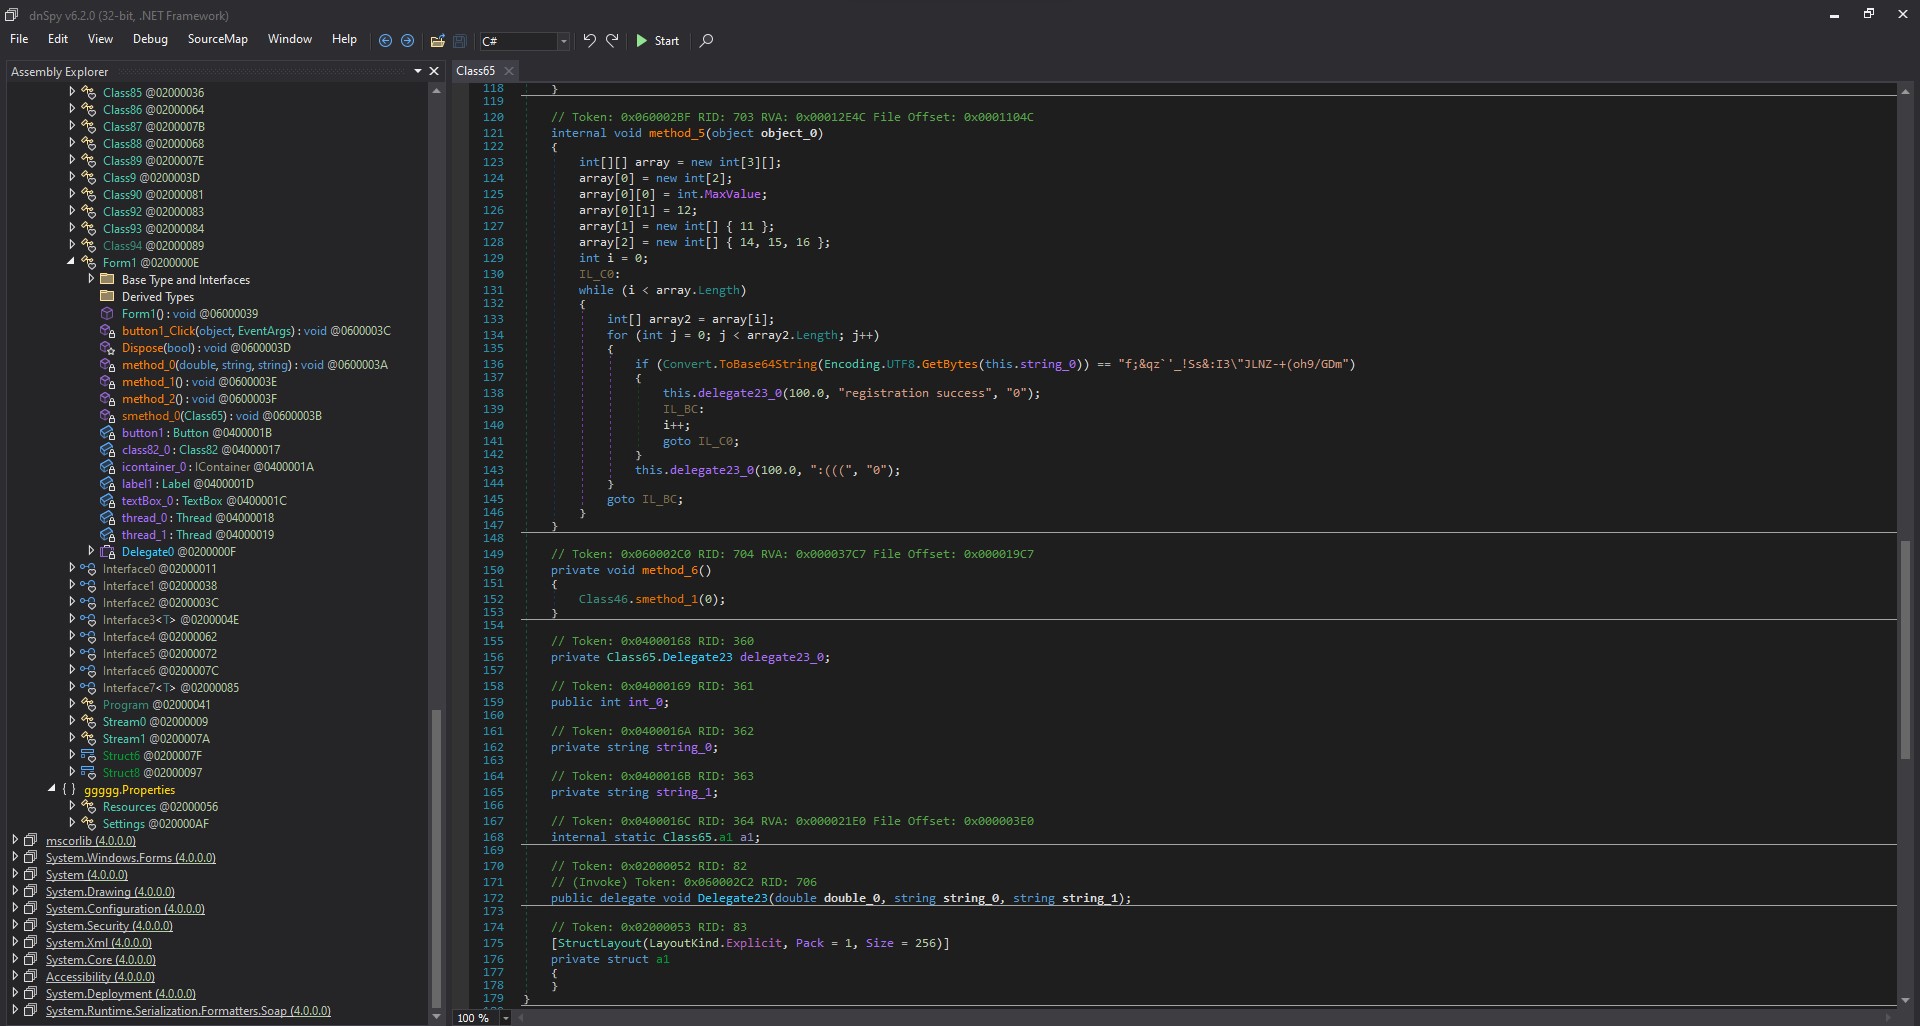Open the zoom percentage dropdown

pos(506,1018)
